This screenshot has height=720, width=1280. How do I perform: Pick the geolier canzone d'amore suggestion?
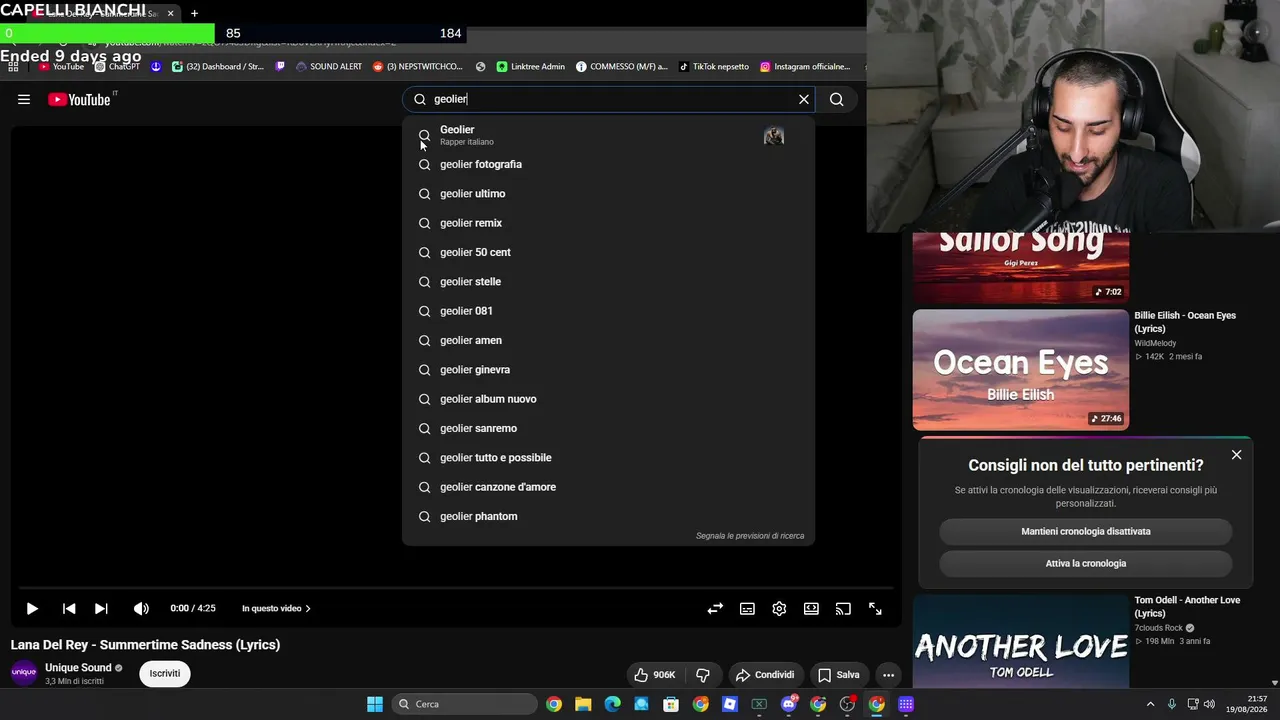(608, 487)
